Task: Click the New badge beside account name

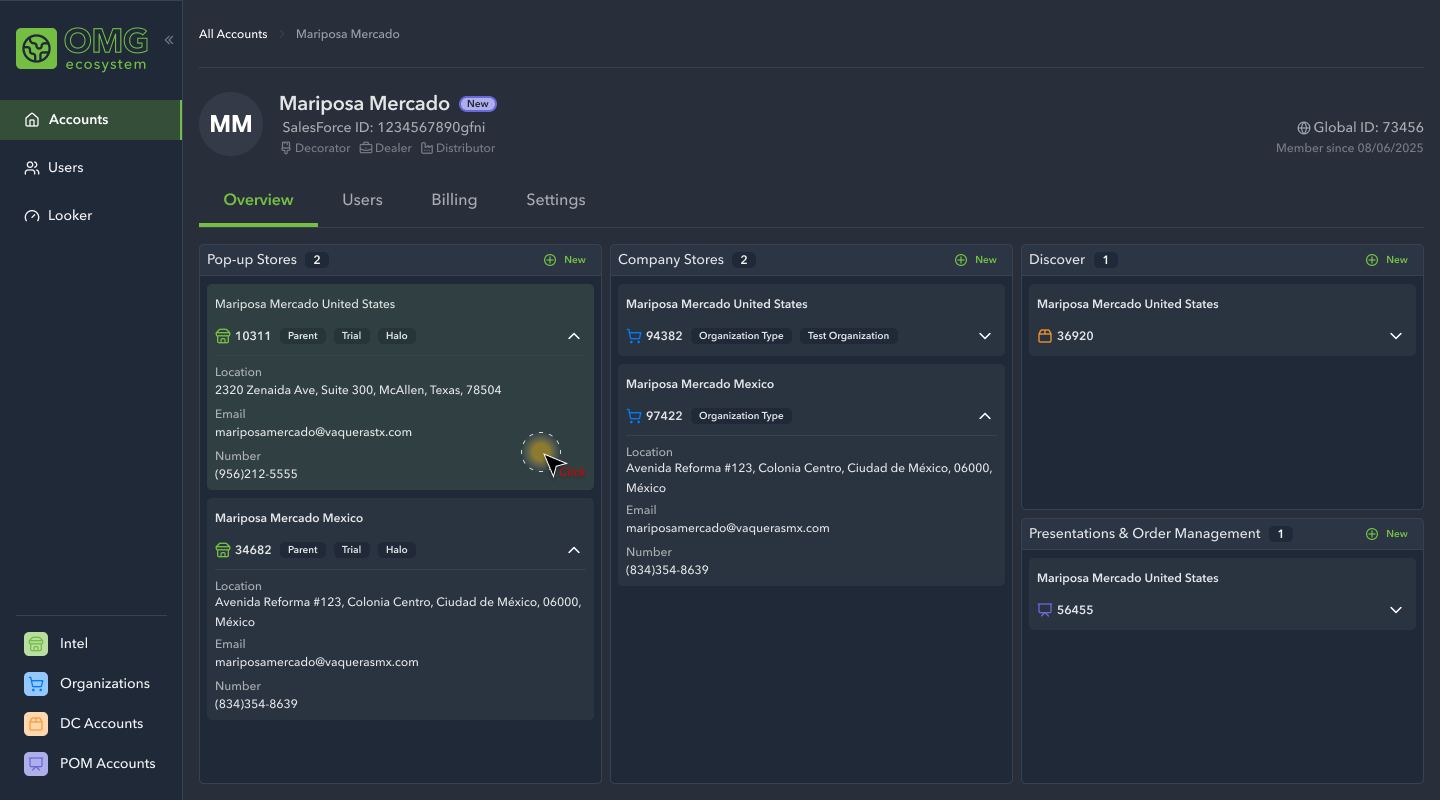Action: pos(478,104)
